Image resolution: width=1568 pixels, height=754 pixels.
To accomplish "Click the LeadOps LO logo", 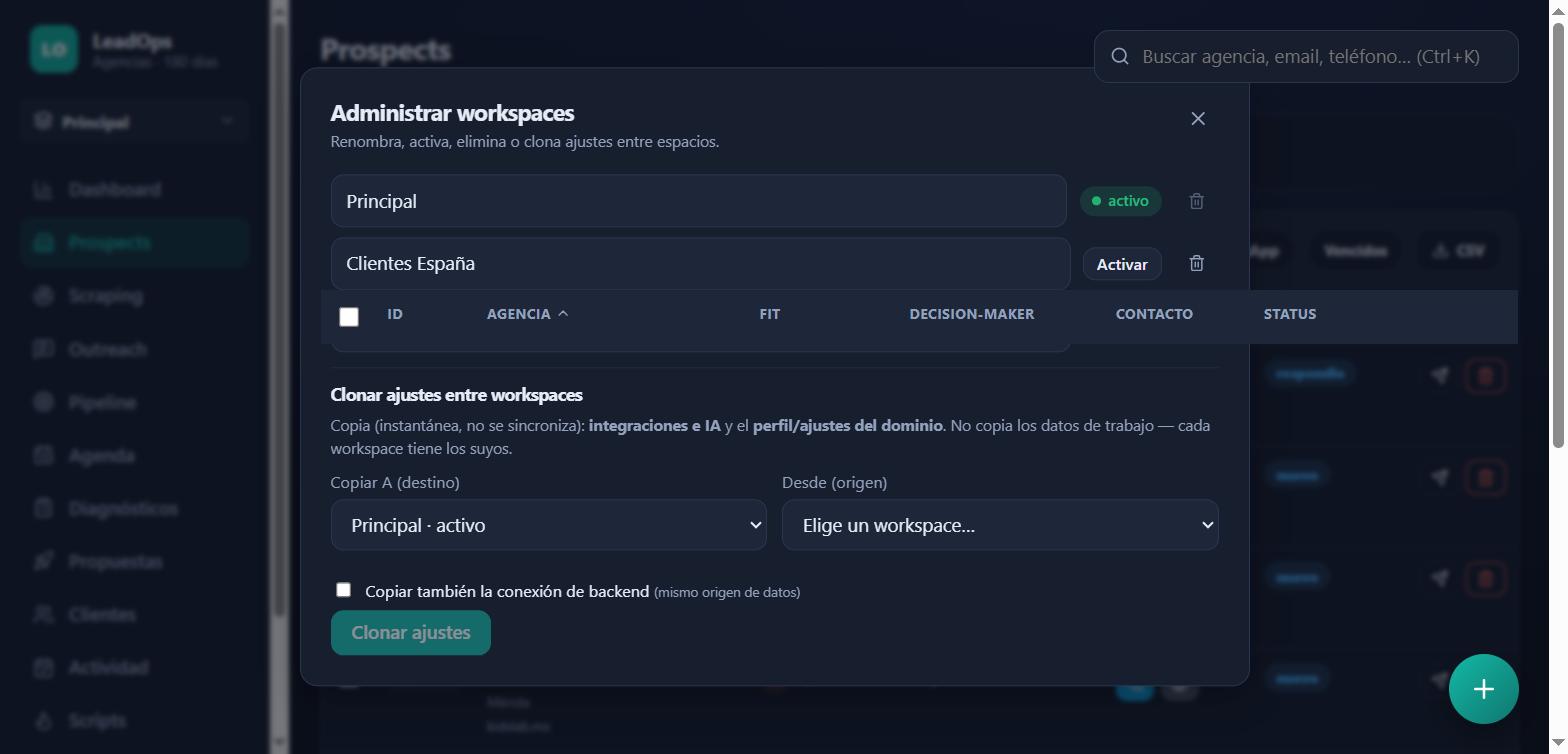I will [54, 49].
